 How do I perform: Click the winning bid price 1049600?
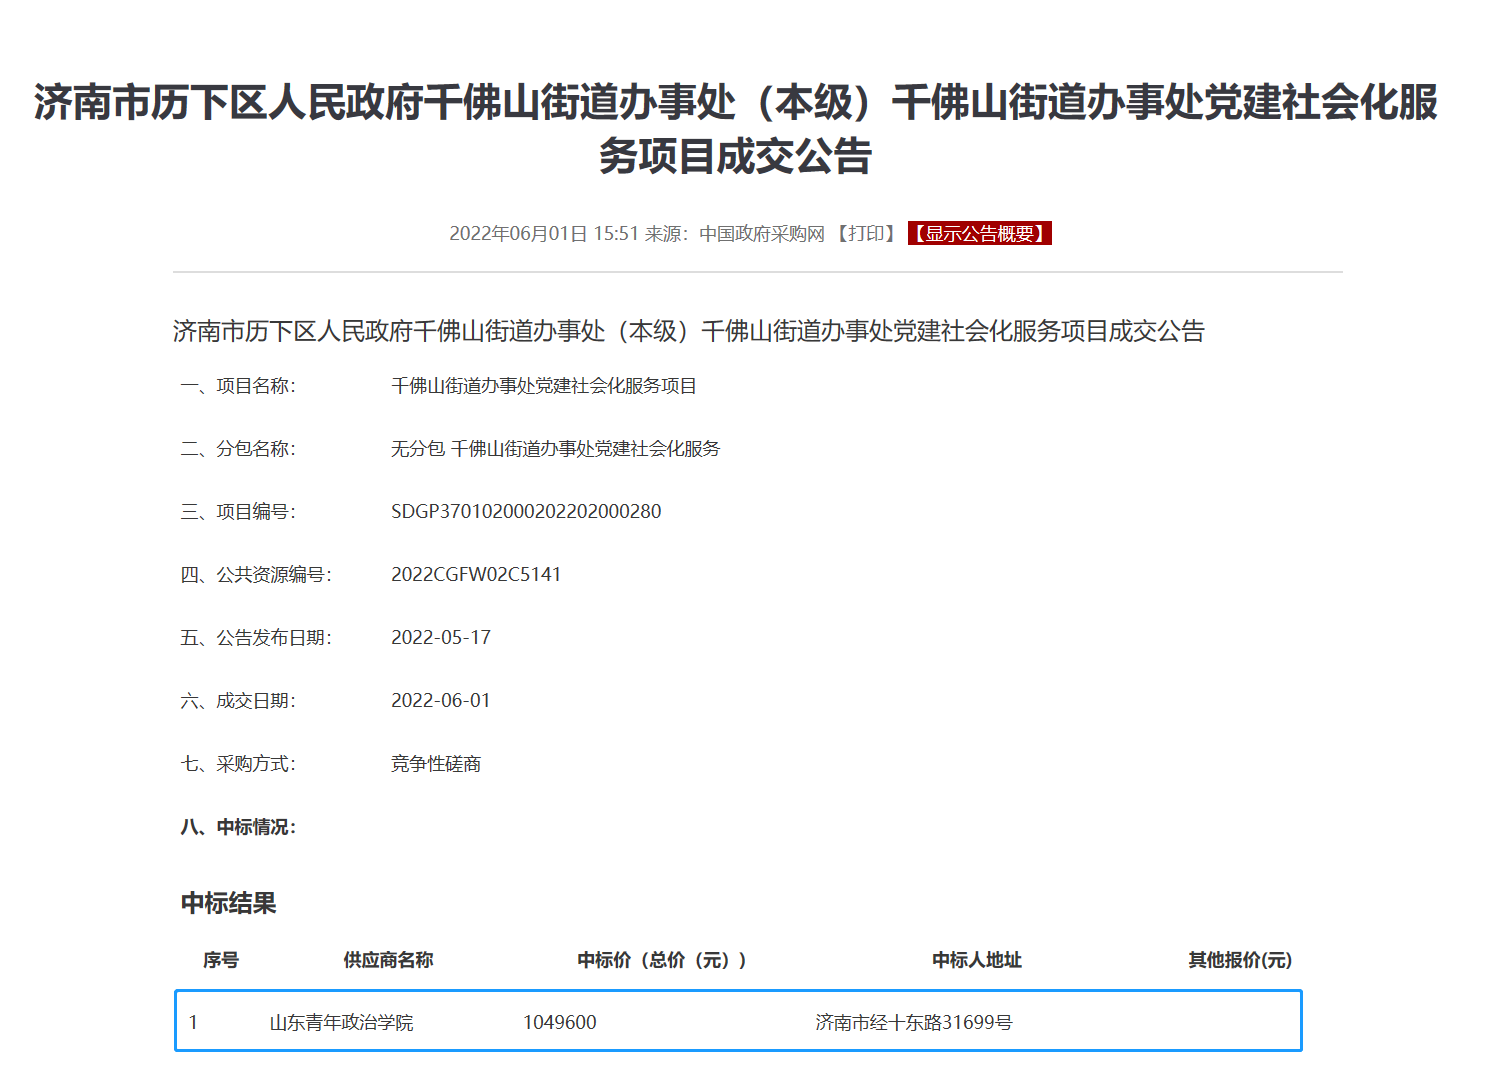559,1022
